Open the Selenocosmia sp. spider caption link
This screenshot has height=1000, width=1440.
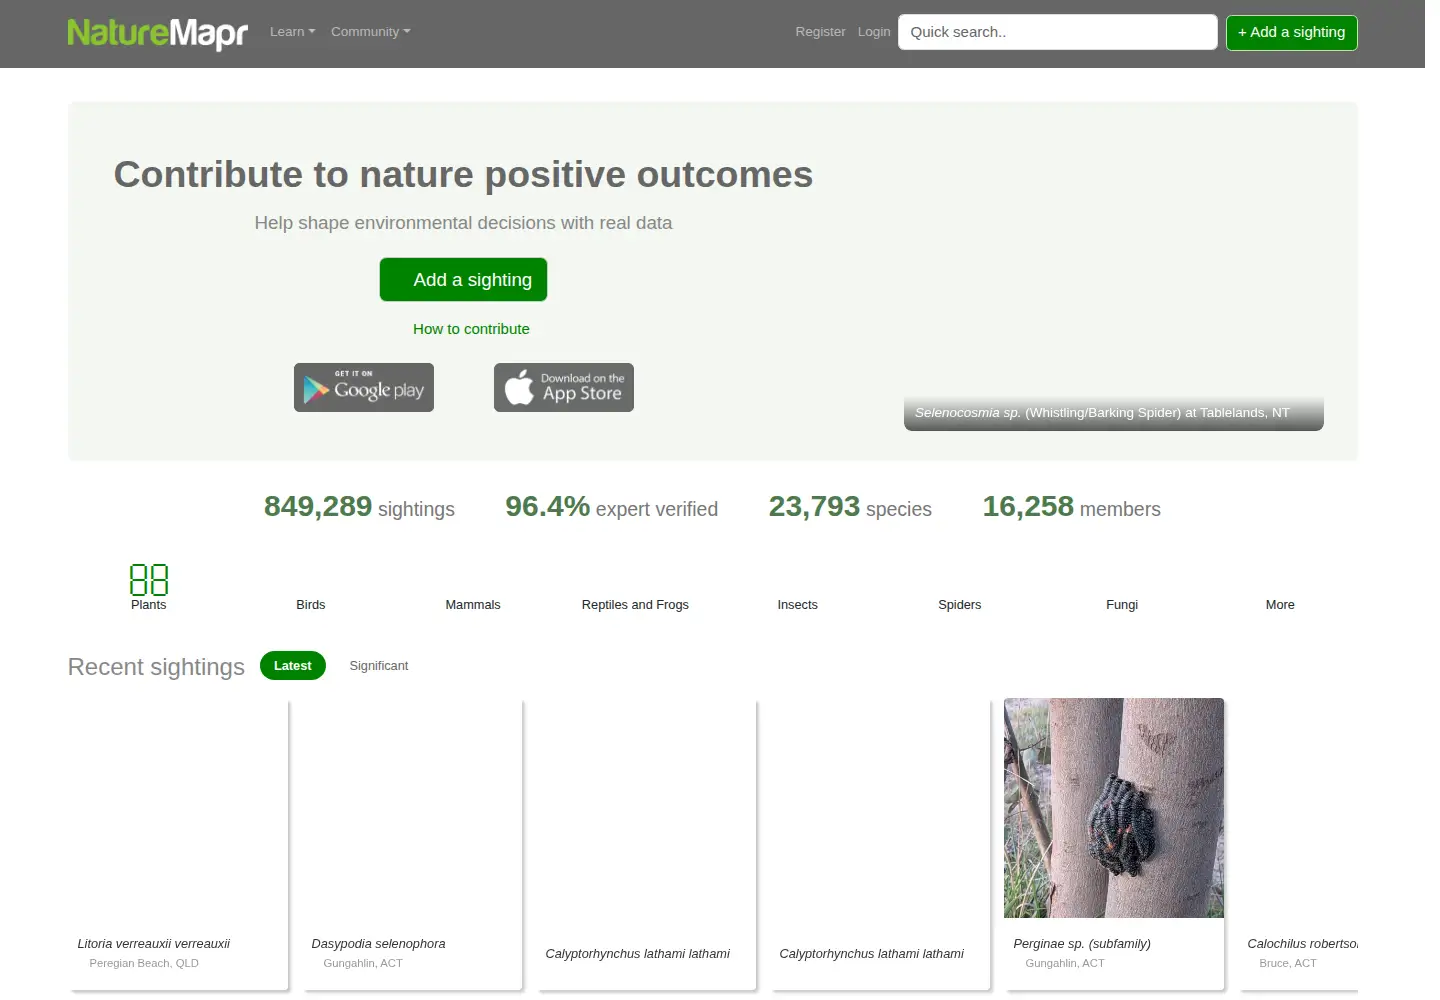point(1102,413)
